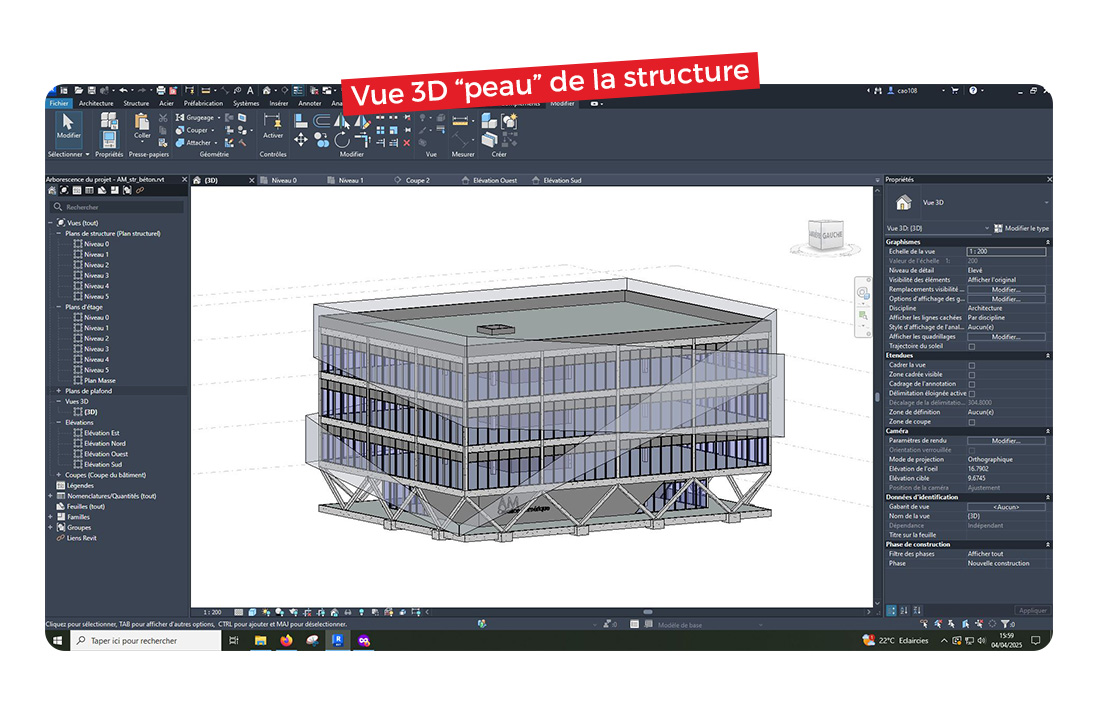This screenshot has height=720, width=1097.
Task: Switch to the Niveau 1 view tab
Action: (x=351, y=180)
